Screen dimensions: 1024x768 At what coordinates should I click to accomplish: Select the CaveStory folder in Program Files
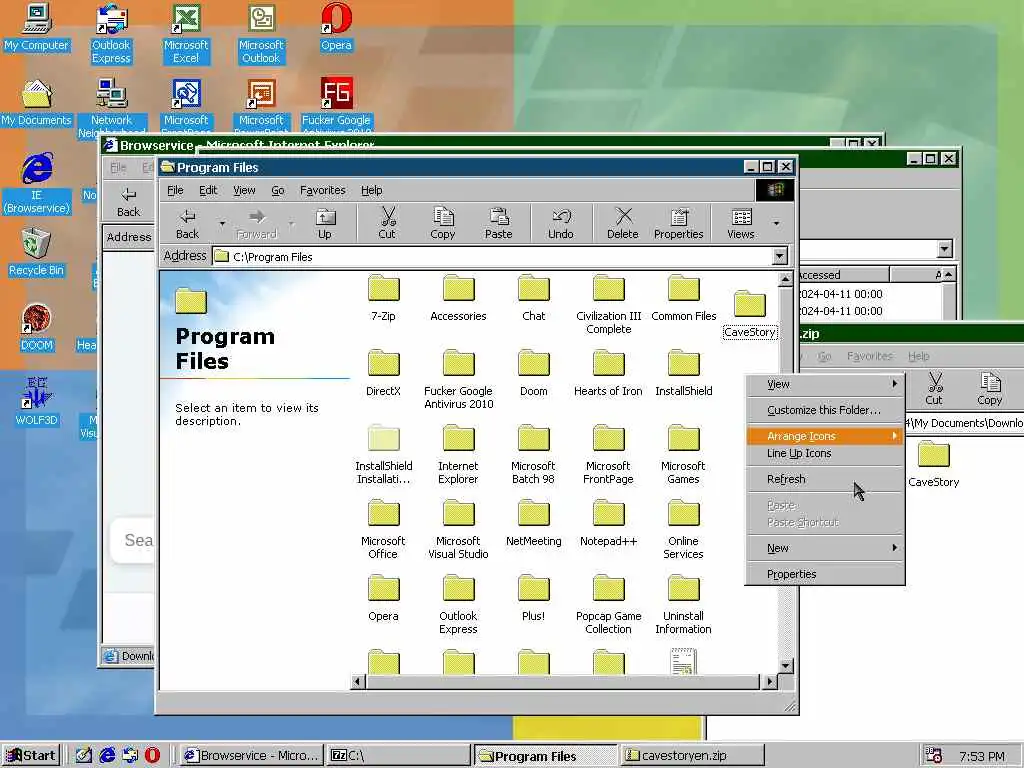[750, 315]
